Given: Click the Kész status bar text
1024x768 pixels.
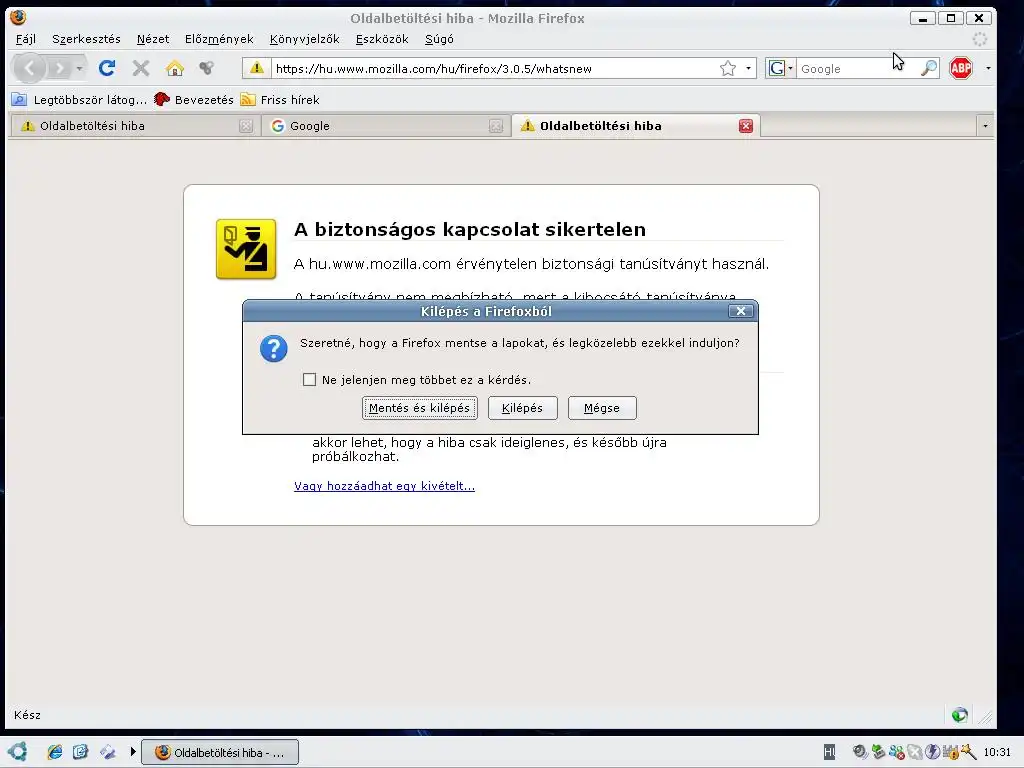Looking at the screenshot, I should [27, 715].
